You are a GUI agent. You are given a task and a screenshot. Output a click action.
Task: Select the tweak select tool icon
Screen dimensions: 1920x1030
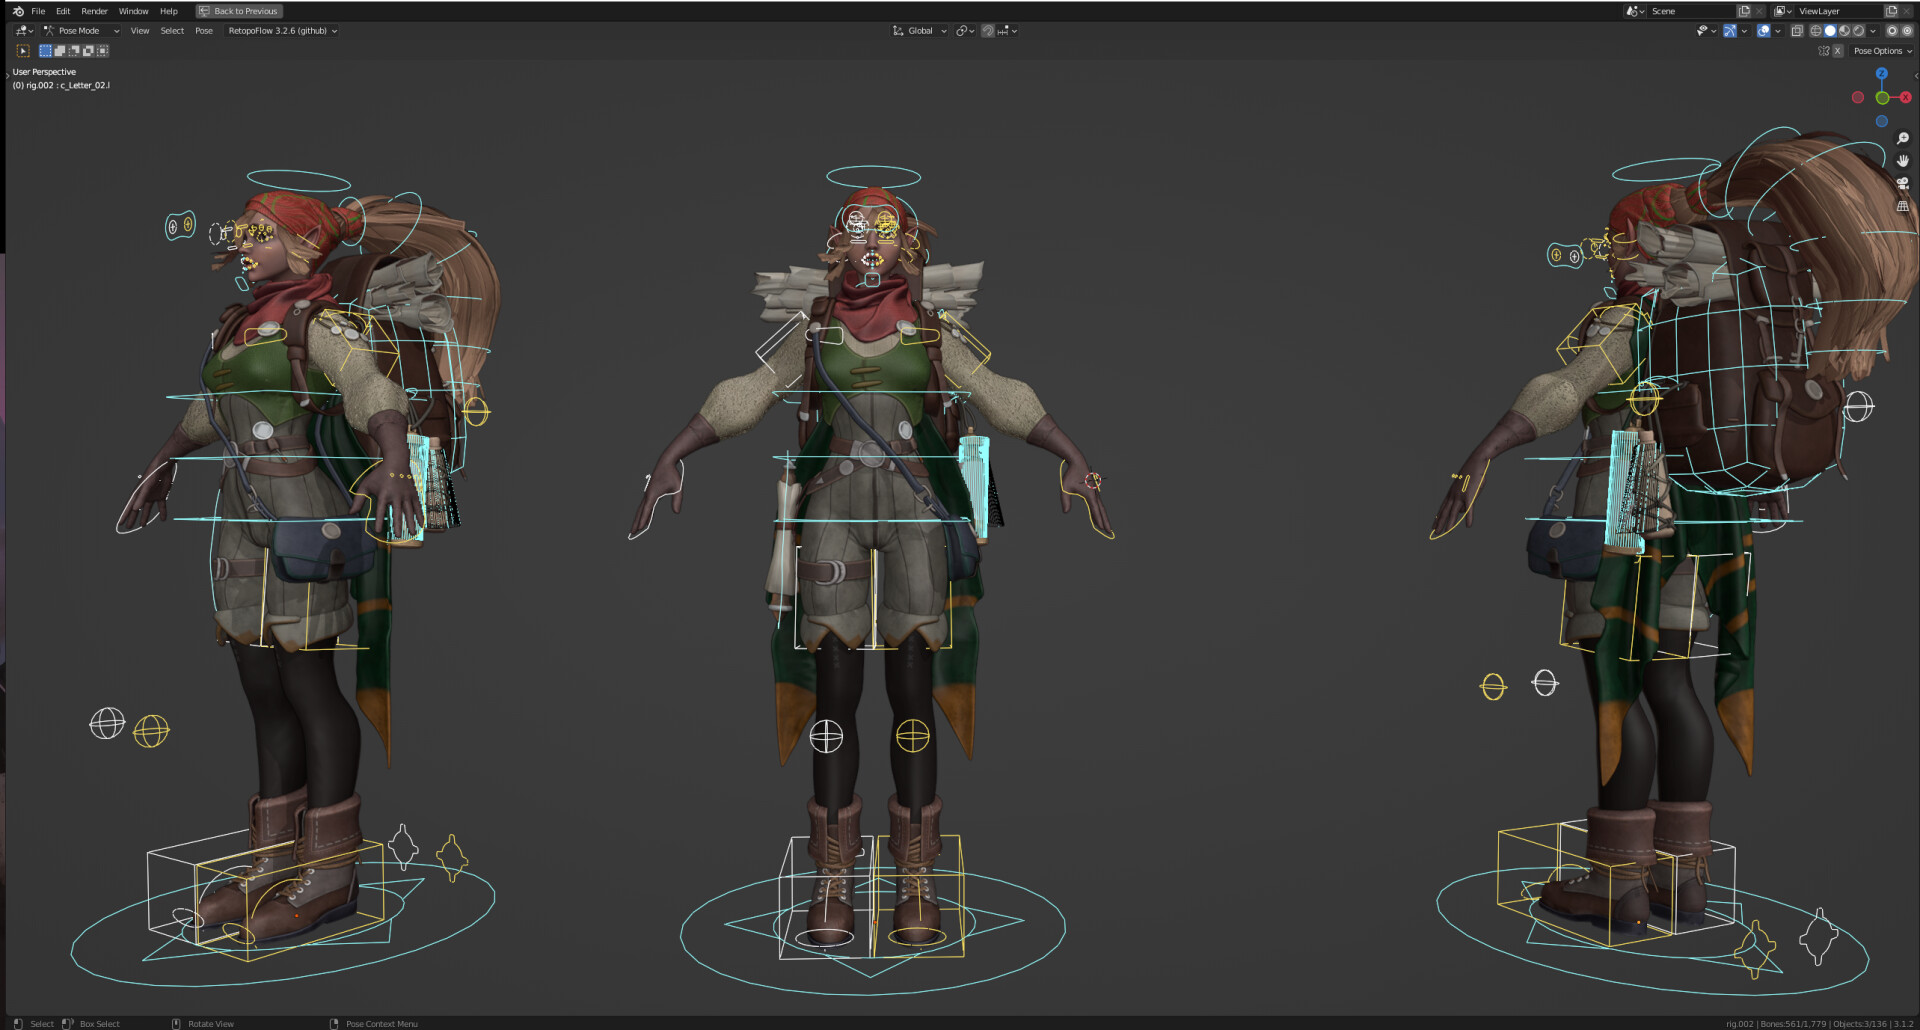tap(23, 51)
